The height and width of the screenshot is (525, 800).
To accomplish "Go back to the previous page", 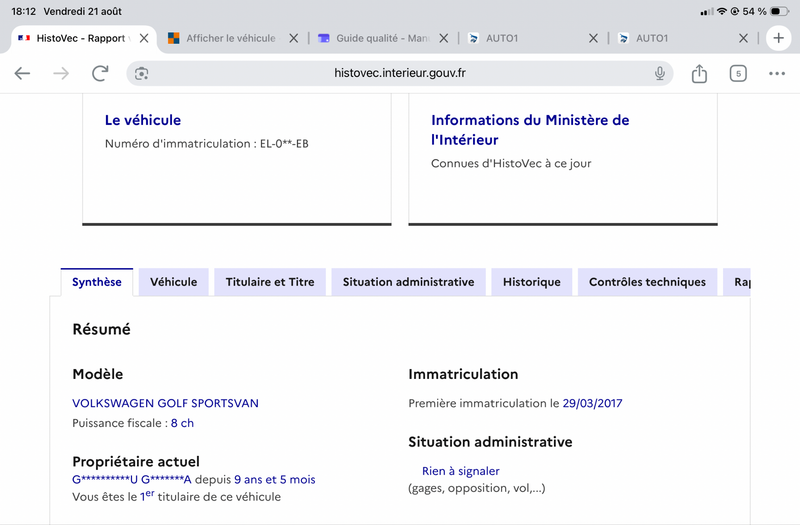I will coord(22,73).
